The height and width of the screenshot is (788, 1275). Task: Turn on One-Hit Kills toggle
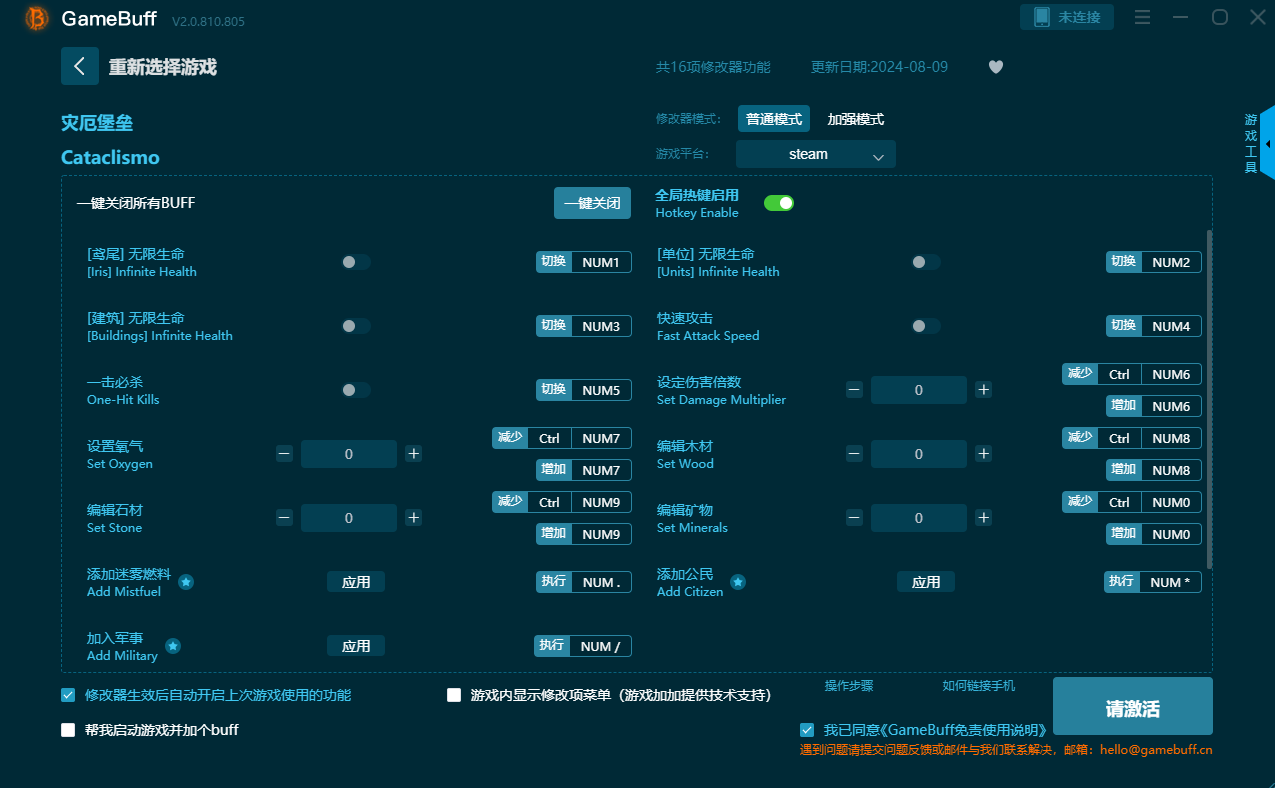(356, 390)
